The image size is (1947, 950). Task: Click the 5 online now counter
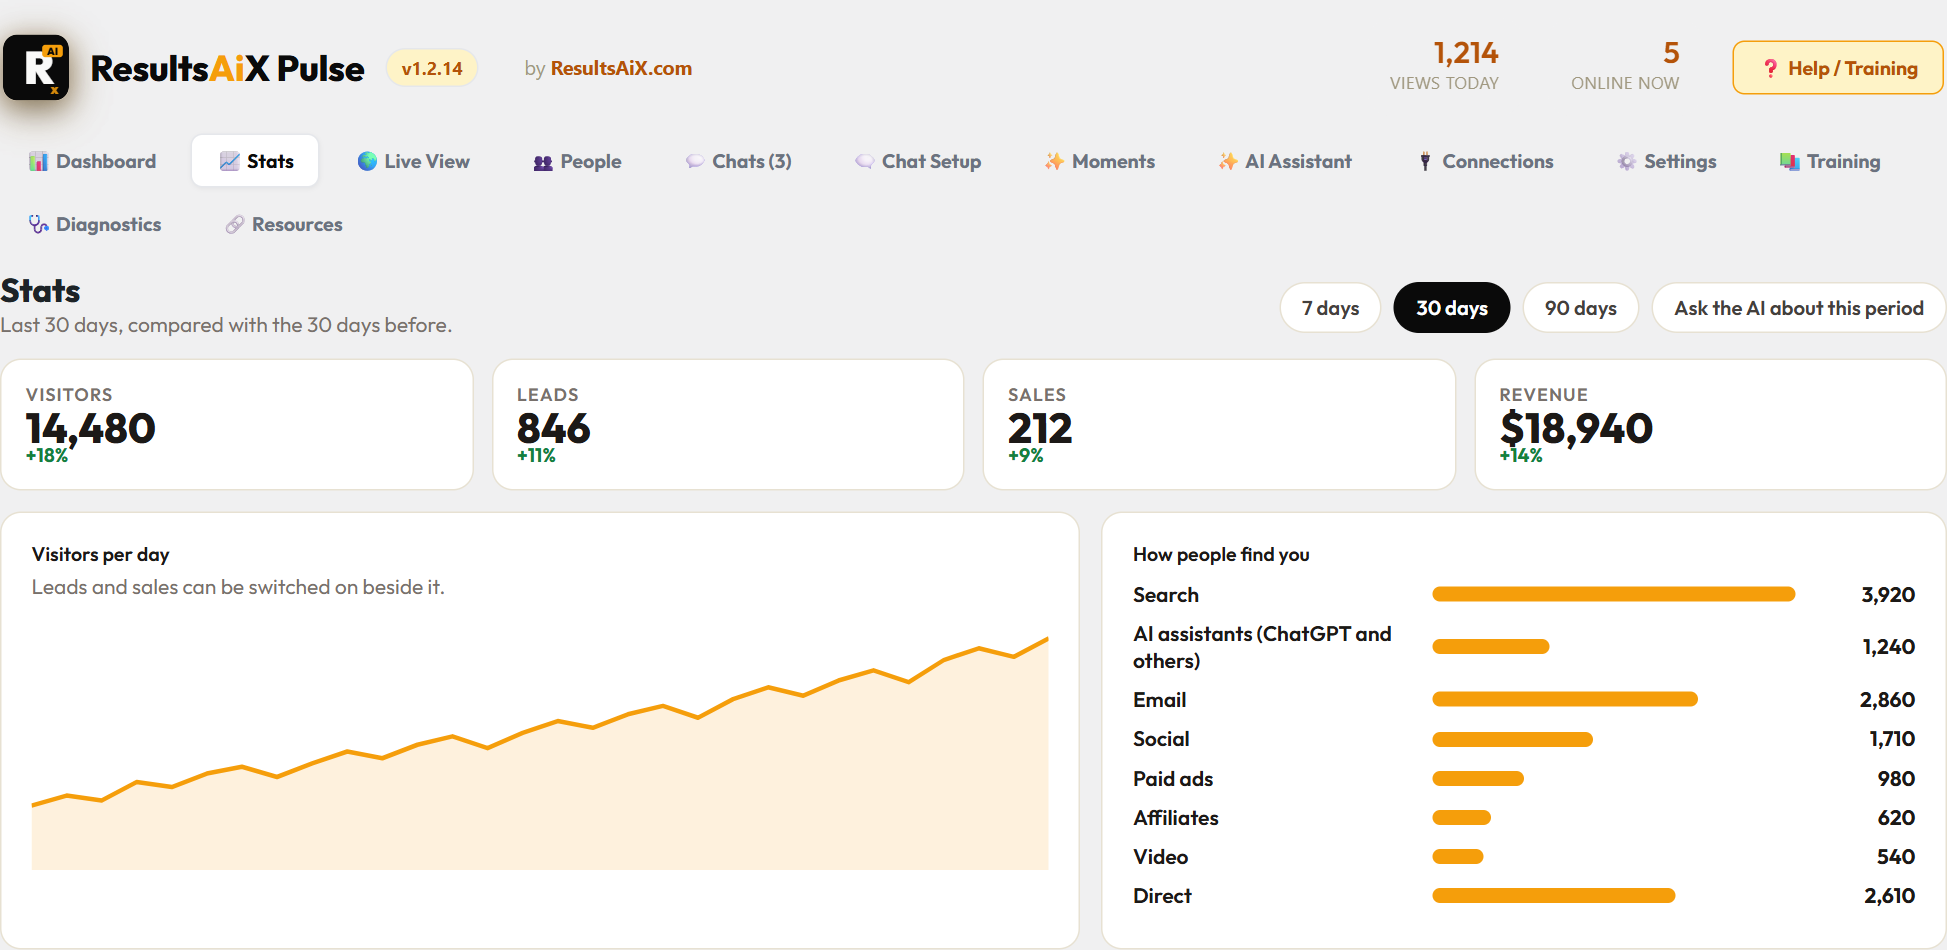tap(1625, 65)
